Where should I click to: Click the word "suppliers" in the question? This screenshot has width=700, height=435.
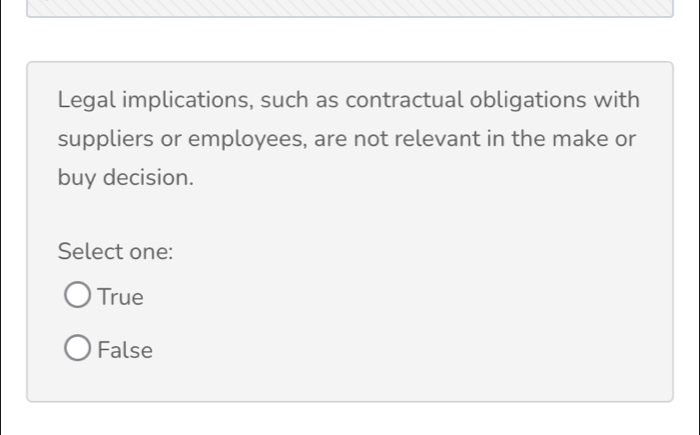(102, 139)
